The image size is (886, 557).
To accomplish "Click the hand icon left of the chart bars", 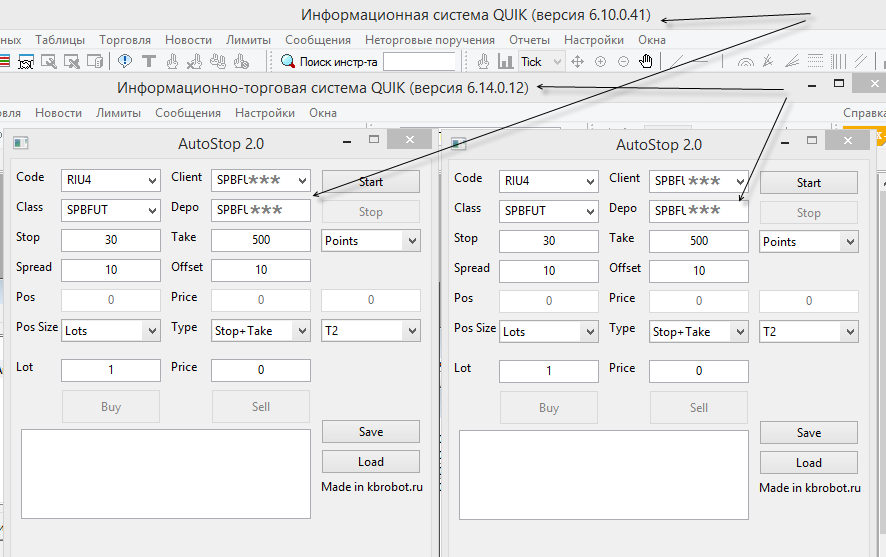I will (483, 61).
